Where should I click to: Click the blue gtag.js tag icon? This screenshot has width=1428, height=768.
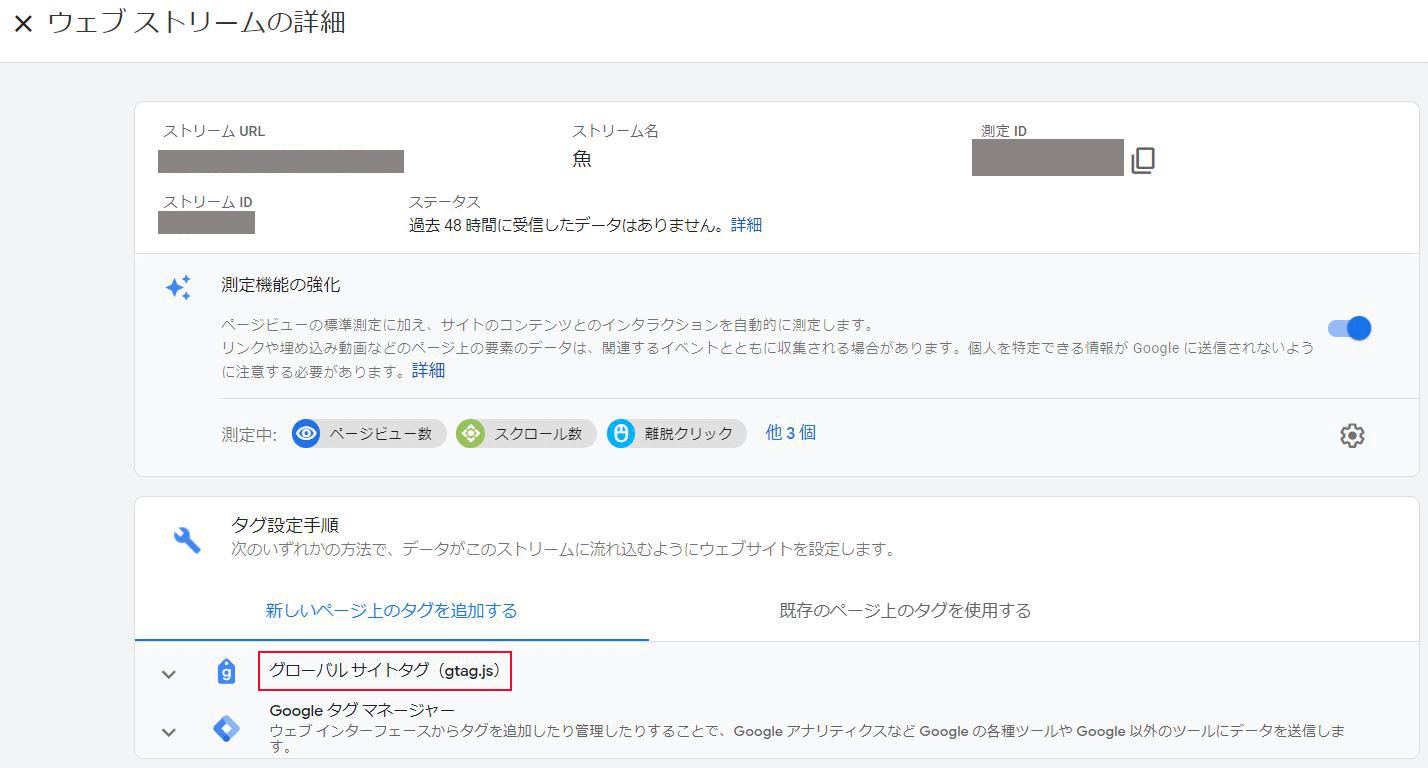[227, 672]
